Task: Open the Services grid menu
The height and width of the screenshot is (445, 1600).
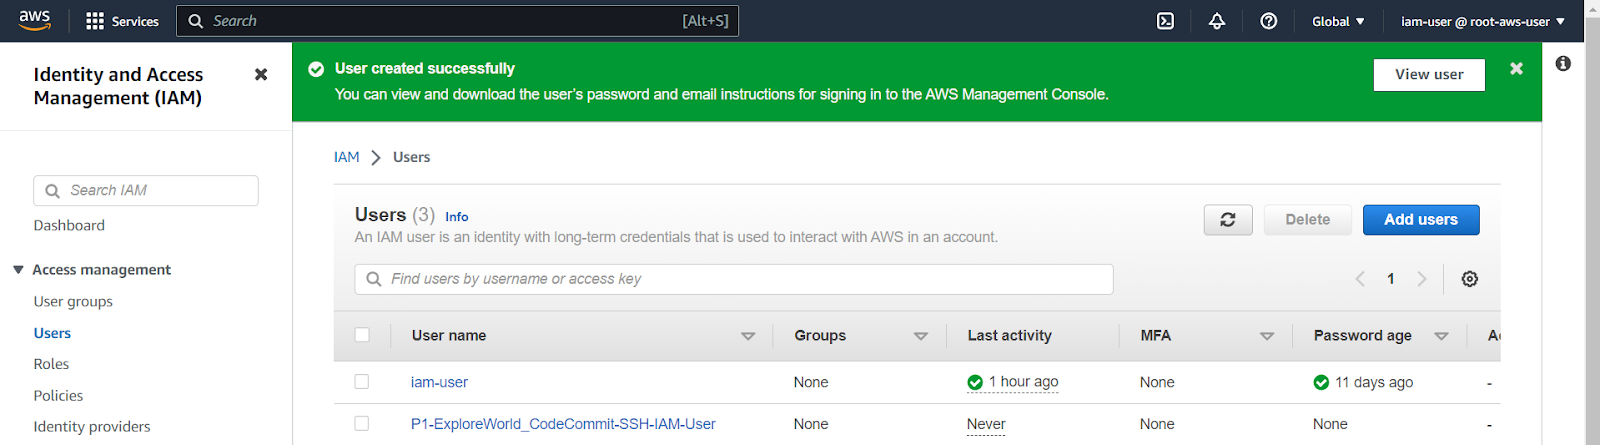Action: click(122, 21)
